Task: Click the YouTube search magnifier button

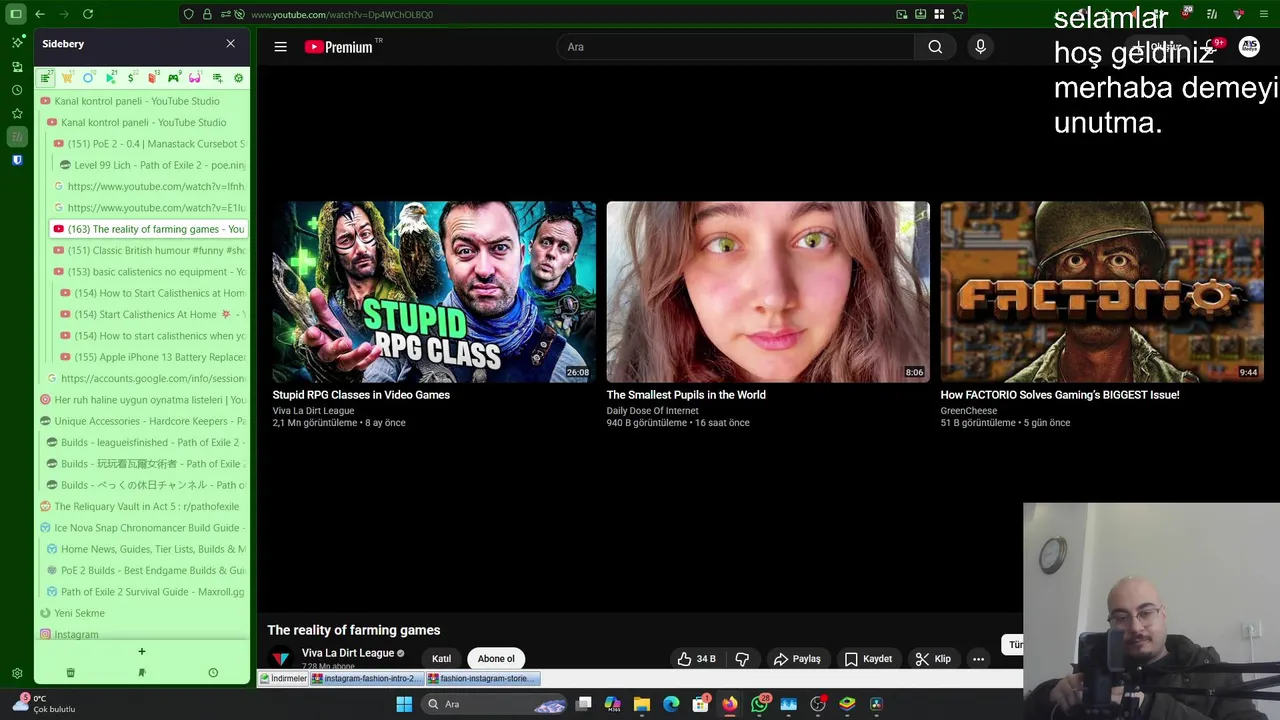Action: pyautogui.click(x=935, y=47)
